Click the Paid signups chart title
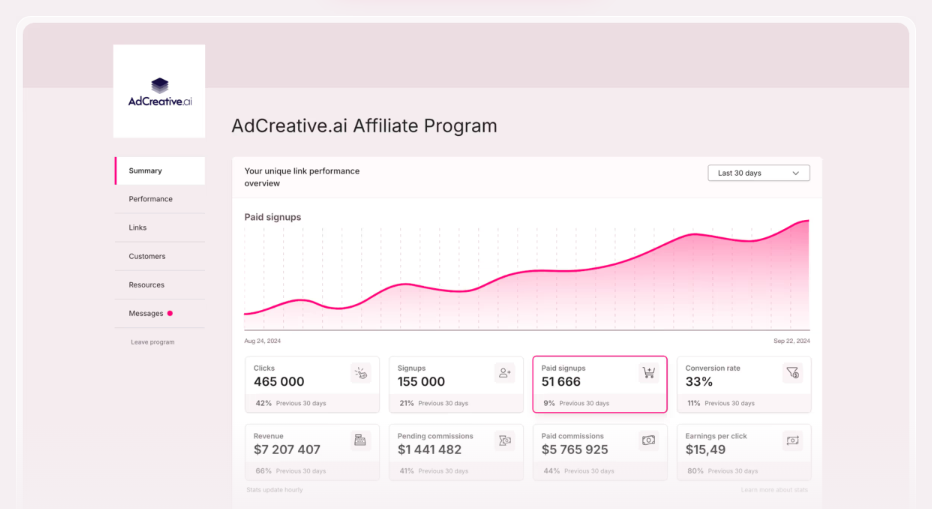 pyautogui.click(x=272, y=217)
